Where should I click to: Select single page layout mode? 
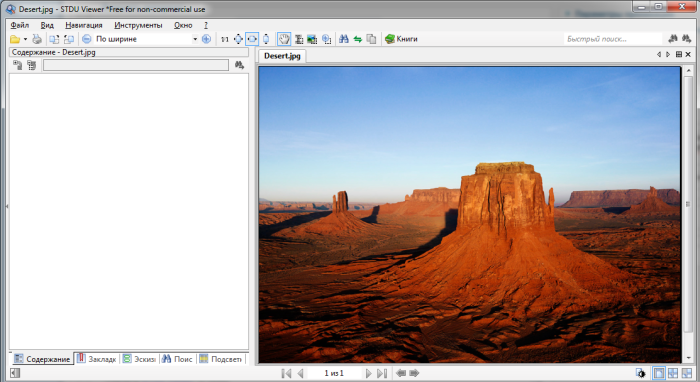(659, 373)
